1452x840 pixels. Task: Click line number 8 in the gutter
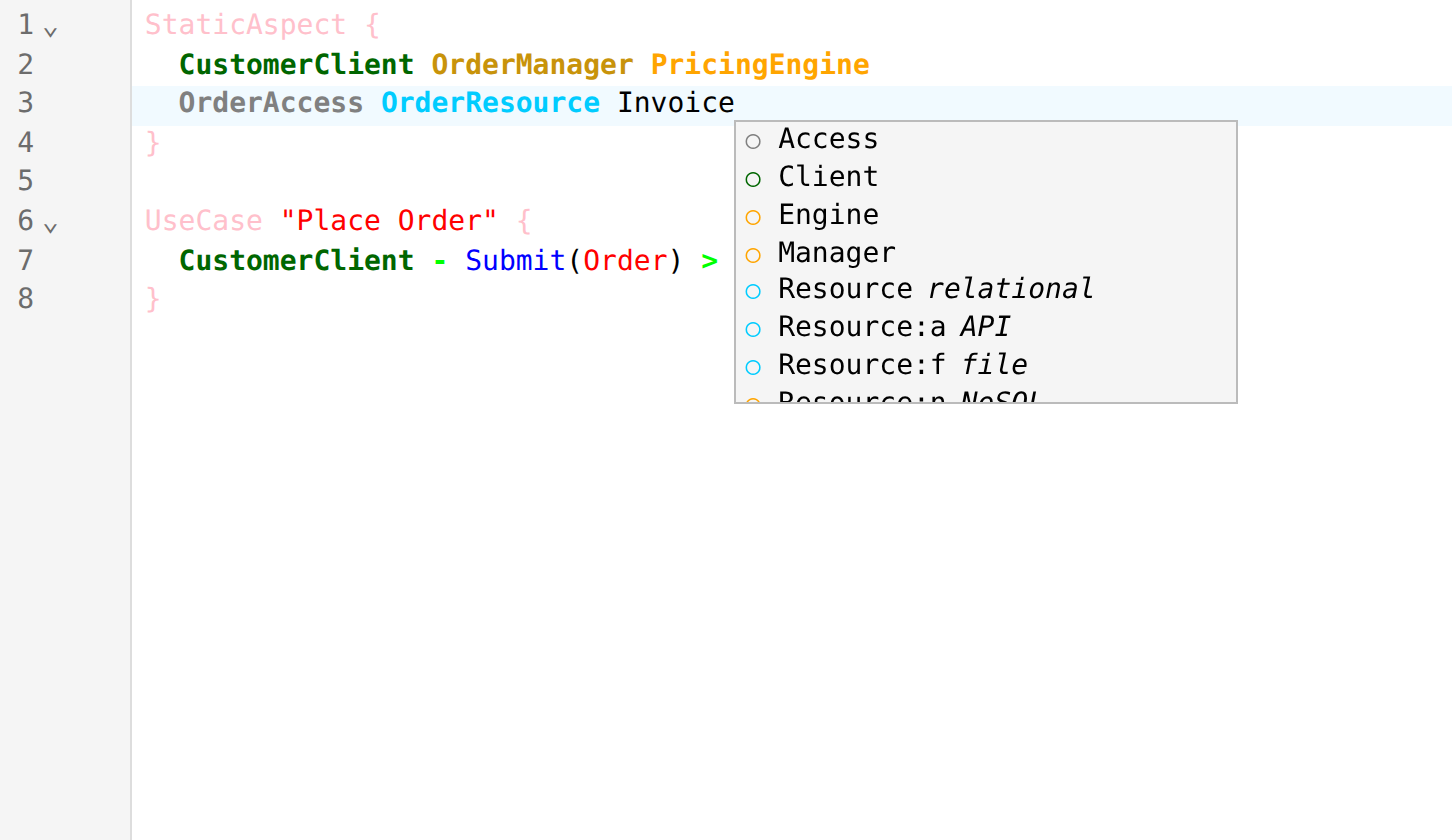[x=26, y=298]
